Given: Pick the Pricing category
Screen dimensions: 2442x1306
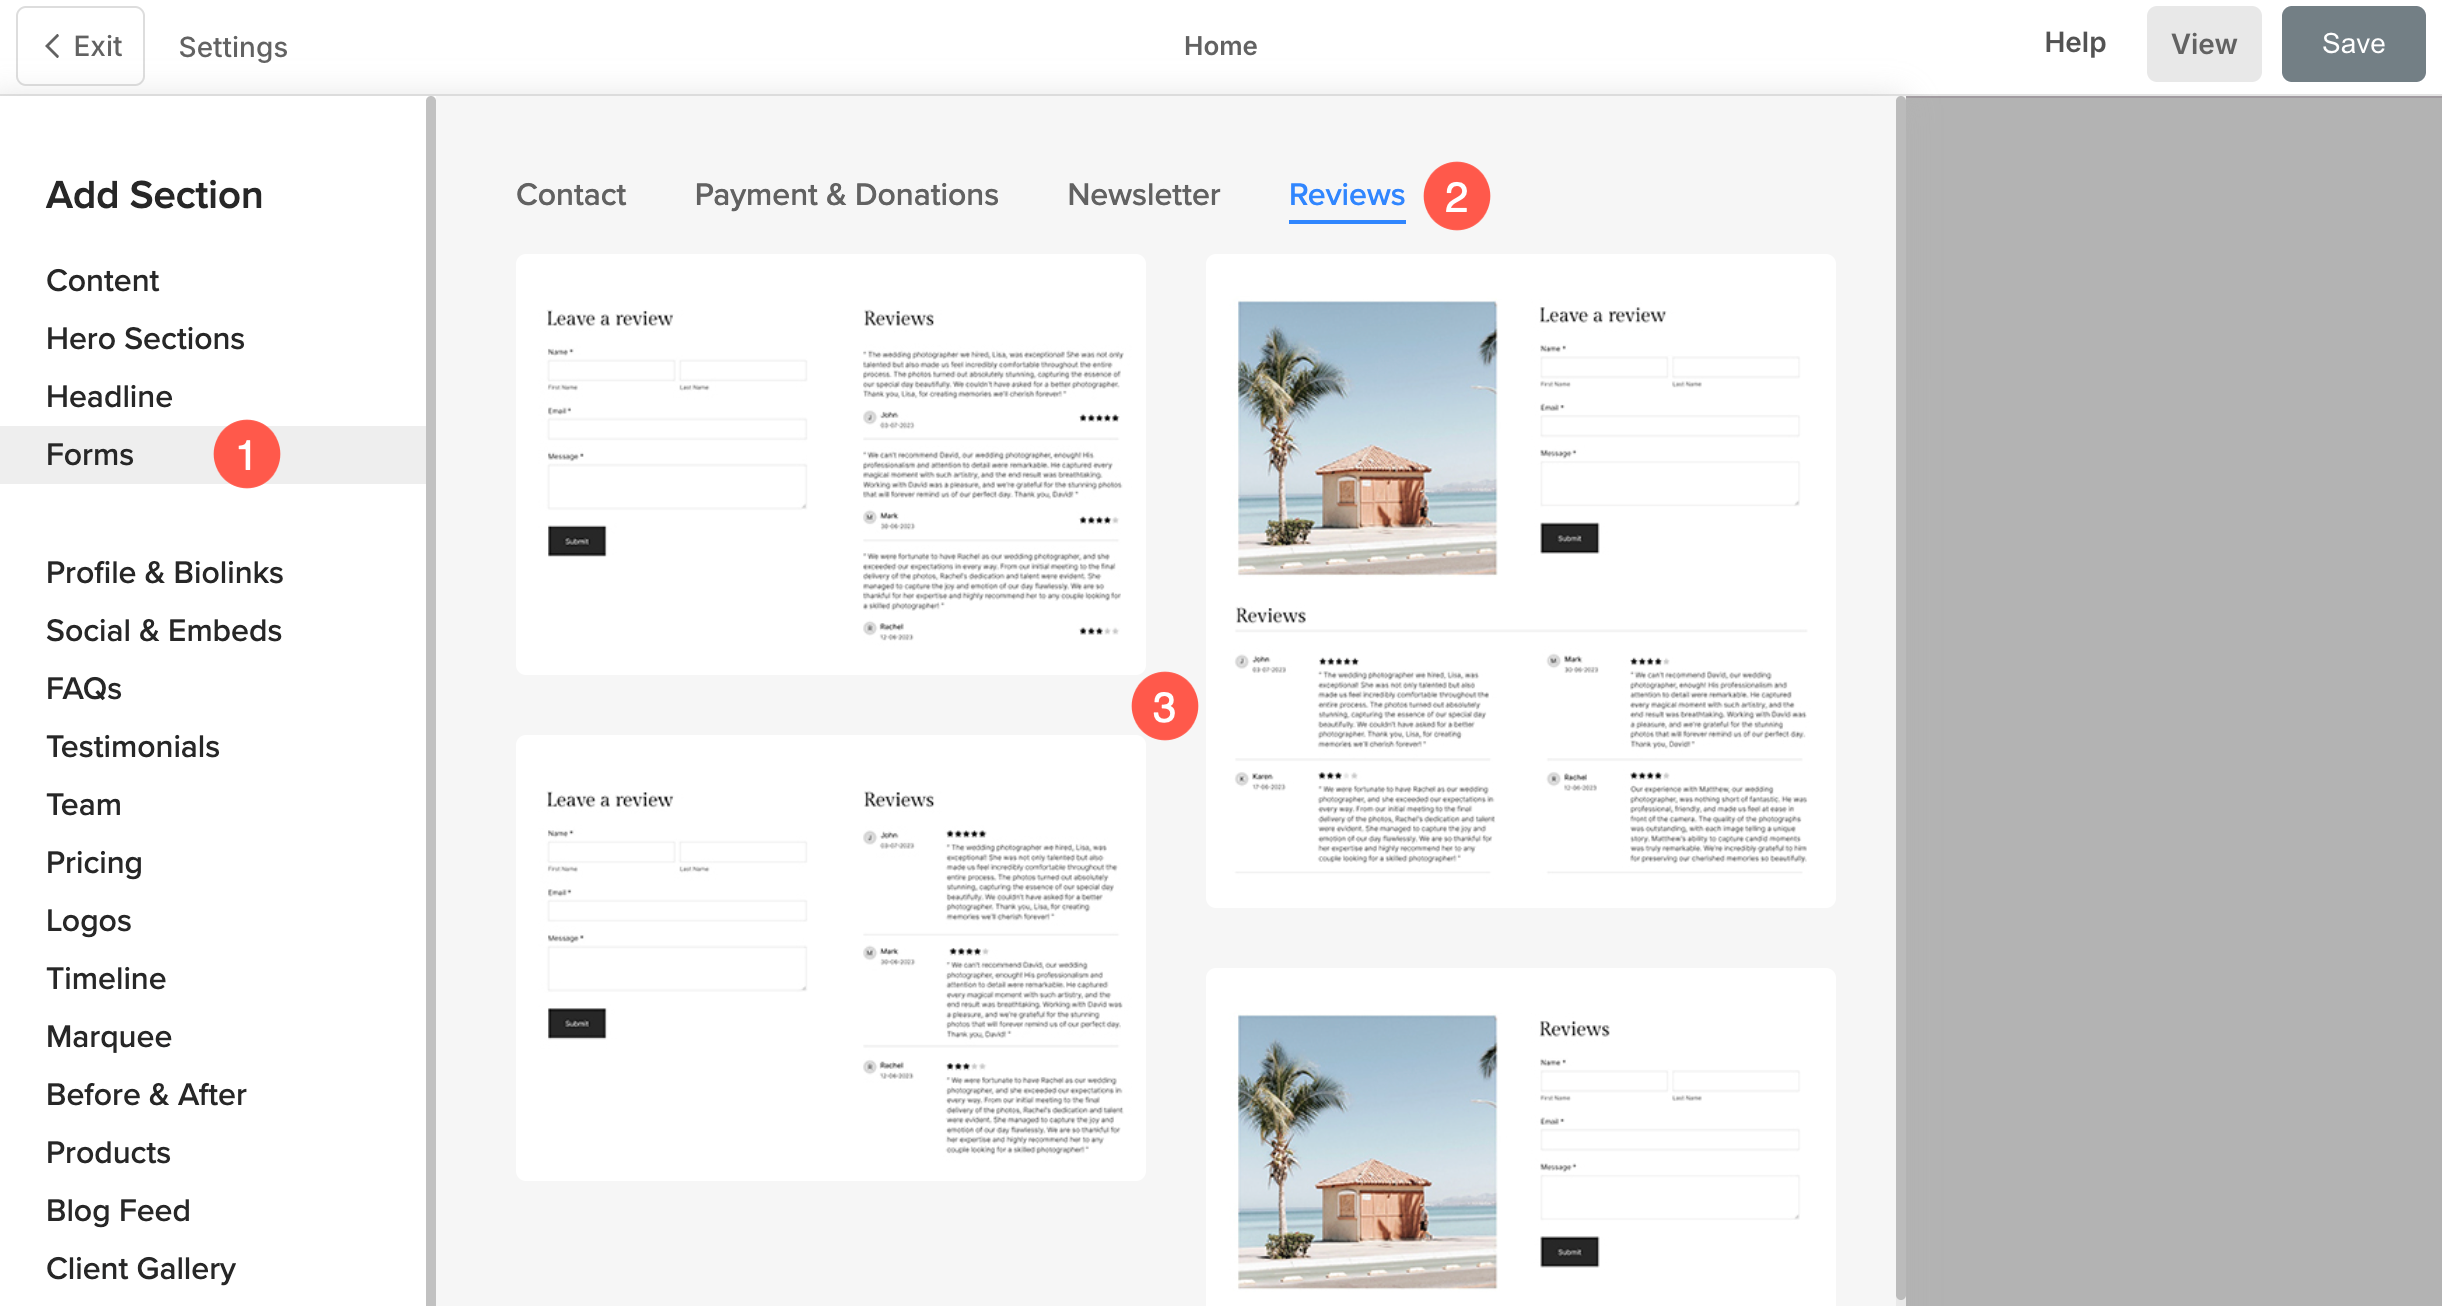Looking at the screenshot, I should (94, 863).
